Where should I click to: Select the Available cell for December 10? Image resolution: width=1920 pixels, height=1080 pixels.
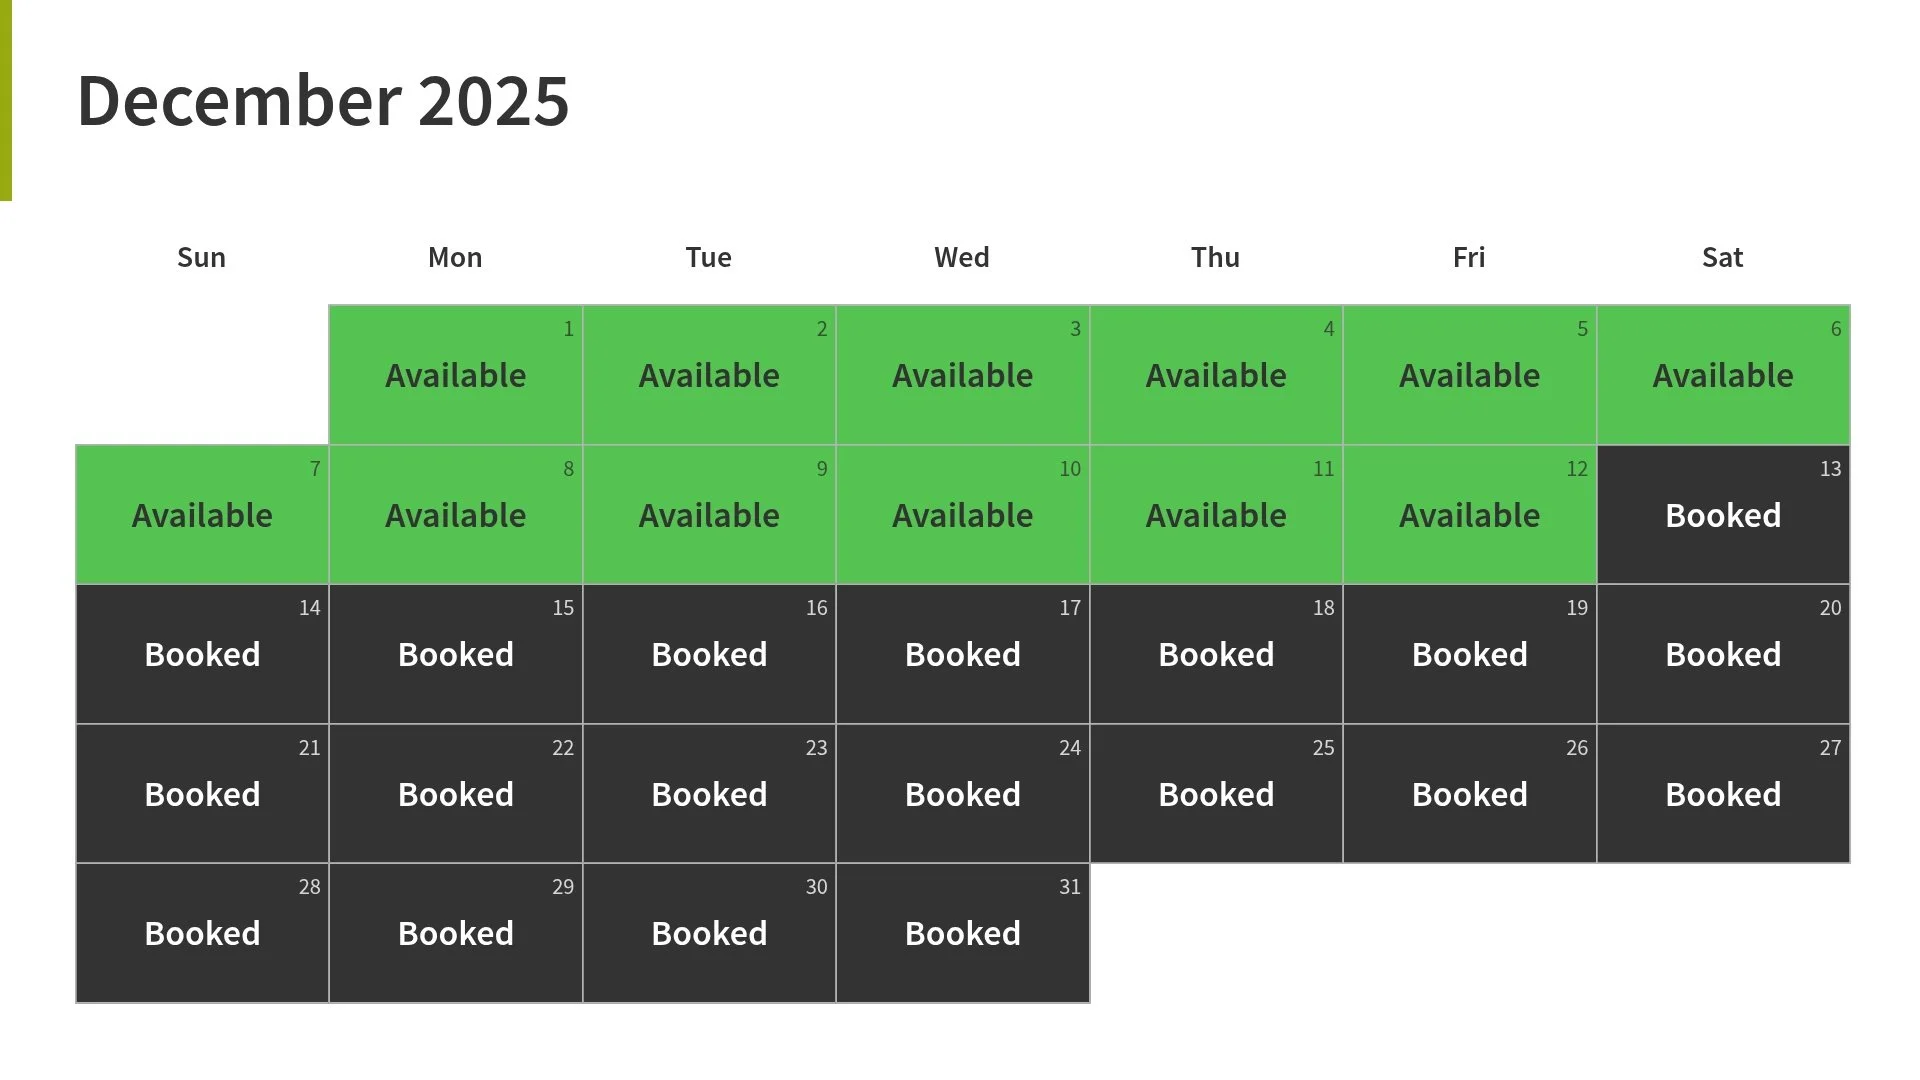click(x=963, y=515)
